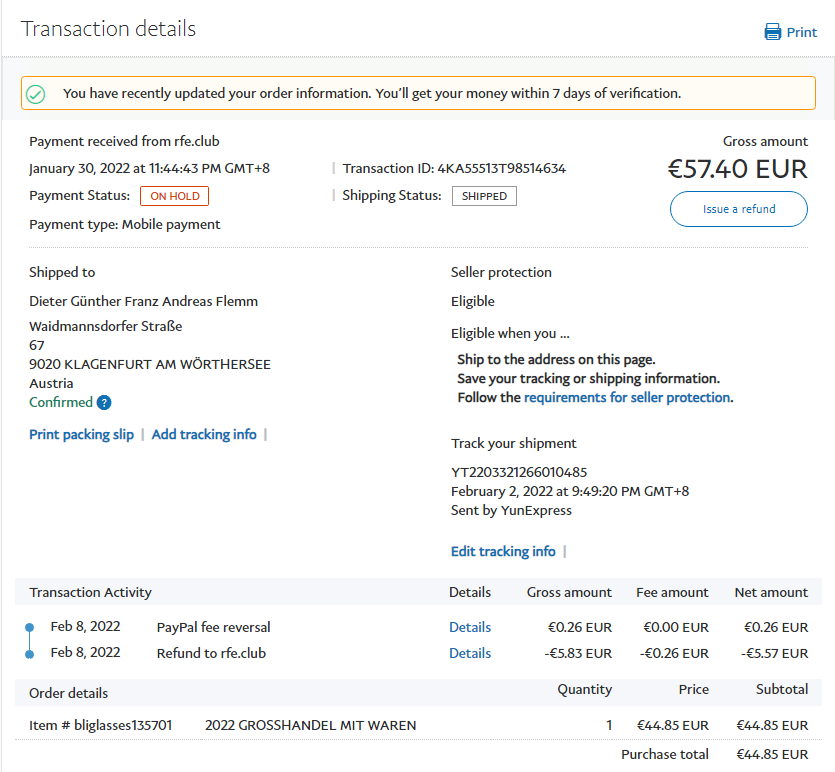
Task: Click the €57.40 EUR gross amount
Action: 737,169
